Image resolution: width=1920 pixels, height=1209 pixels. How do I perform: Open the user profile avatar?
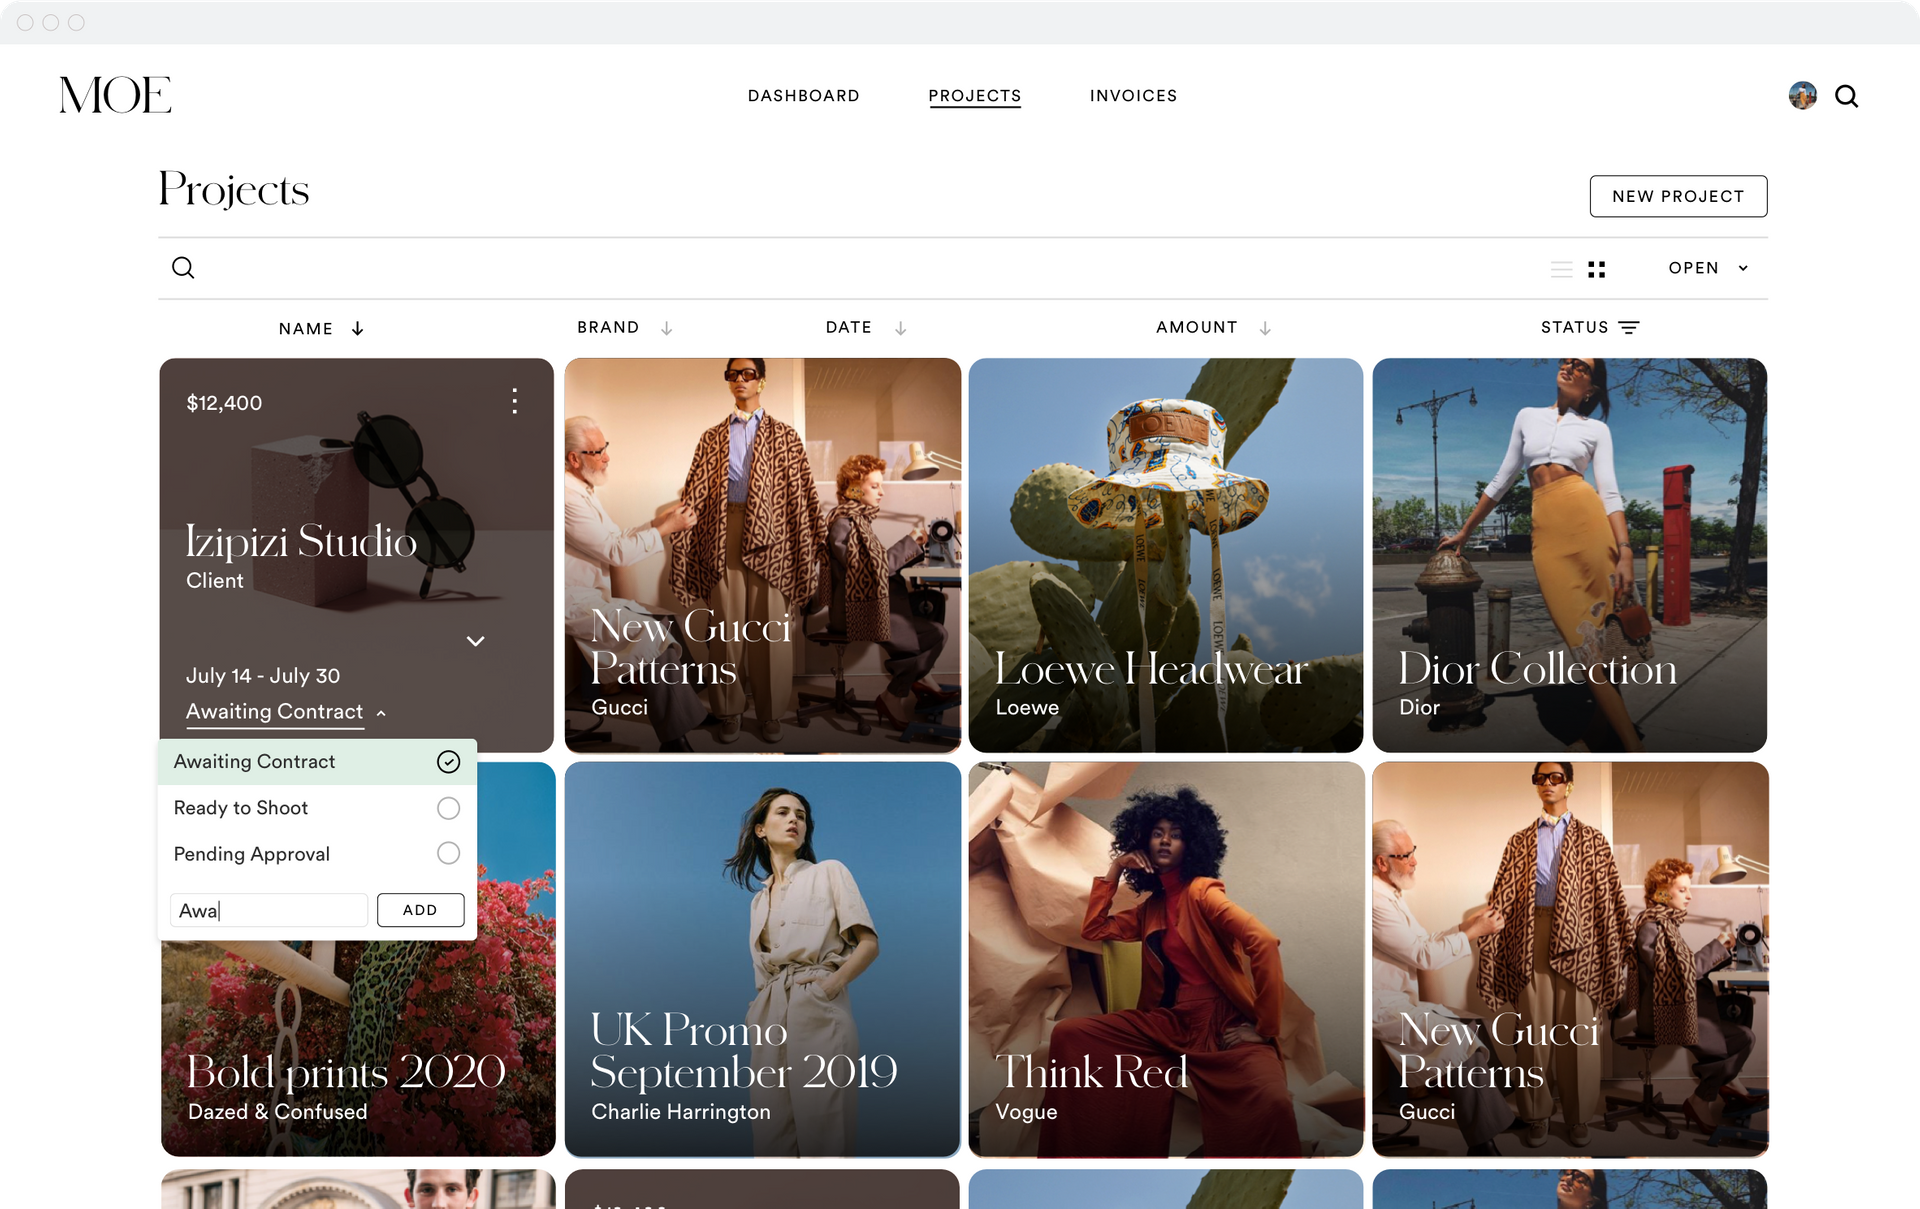(x=1802, y=96)
